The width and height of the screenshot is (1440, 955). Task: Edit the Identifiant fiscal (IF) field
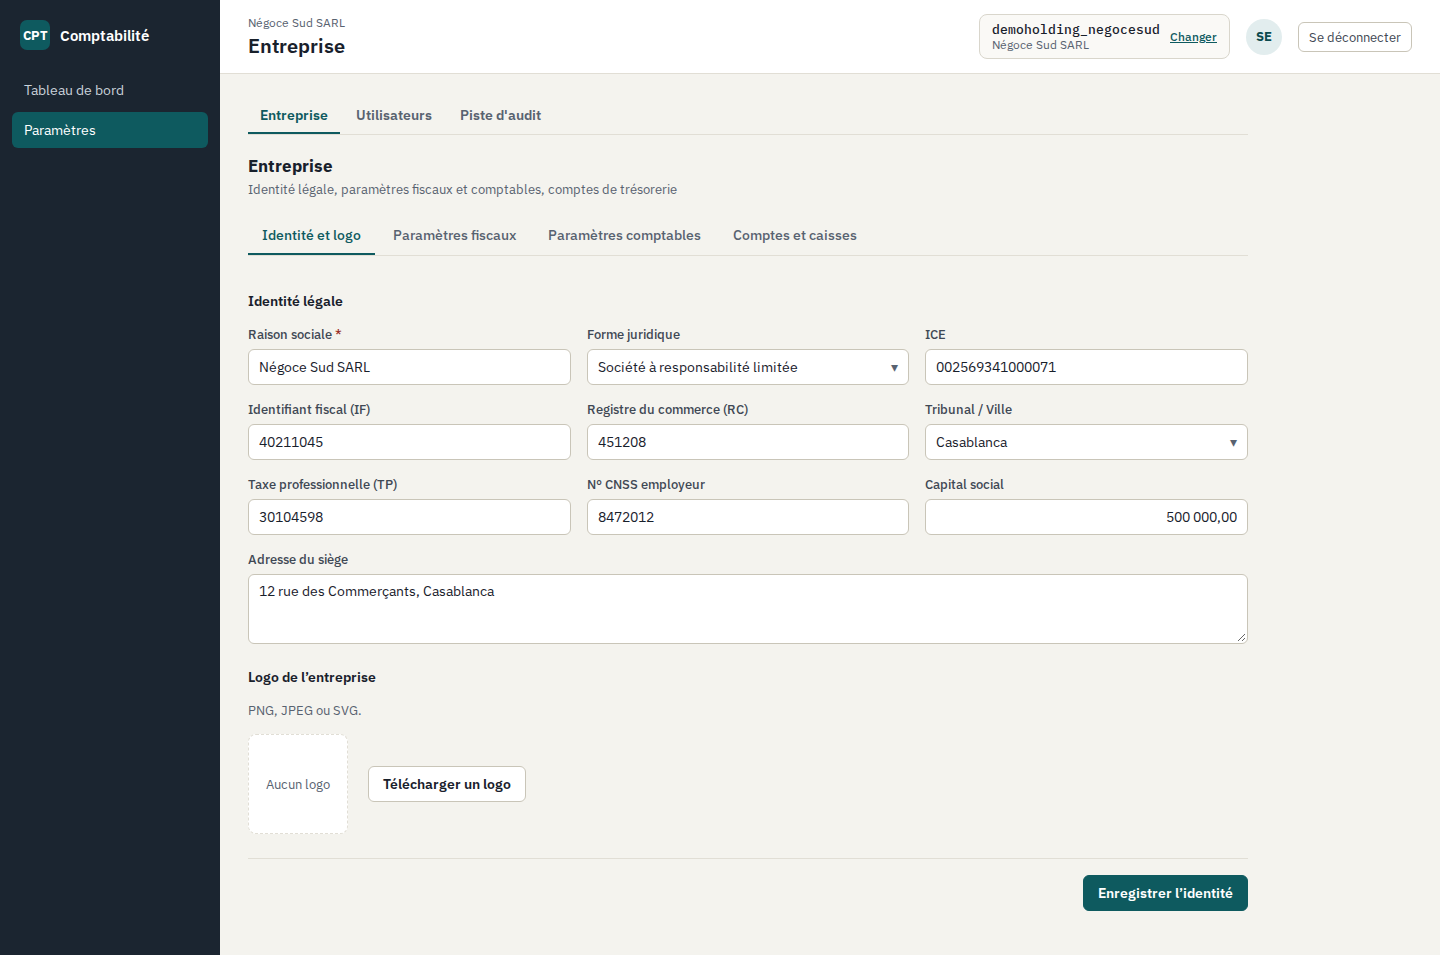pos(409,442)
